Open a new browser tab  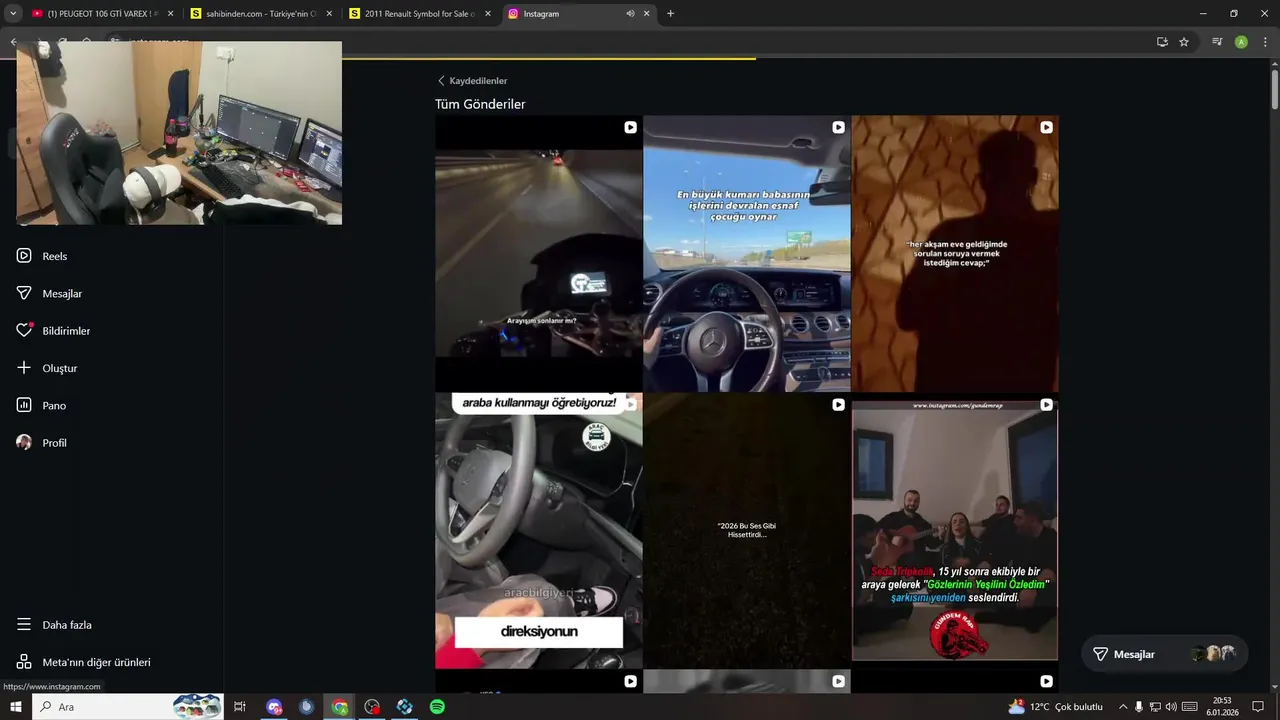click(670, 14)
